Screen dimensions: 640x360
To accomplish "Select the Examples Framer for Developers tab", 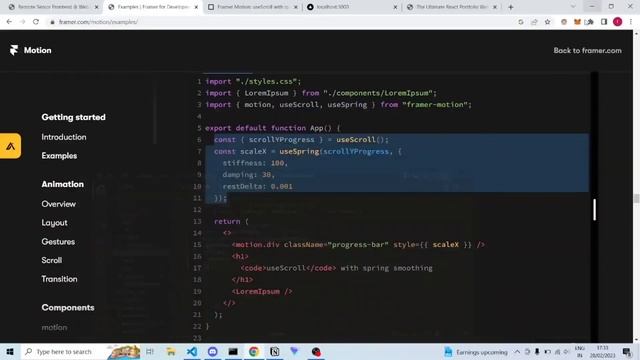I will click(153, 7).
